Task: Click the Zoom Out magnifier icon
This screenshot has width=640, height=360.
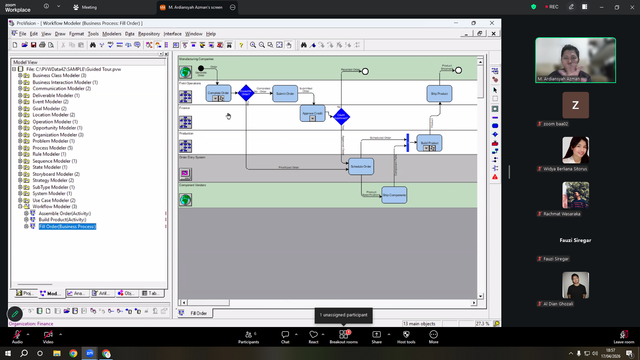Action: 262,45
